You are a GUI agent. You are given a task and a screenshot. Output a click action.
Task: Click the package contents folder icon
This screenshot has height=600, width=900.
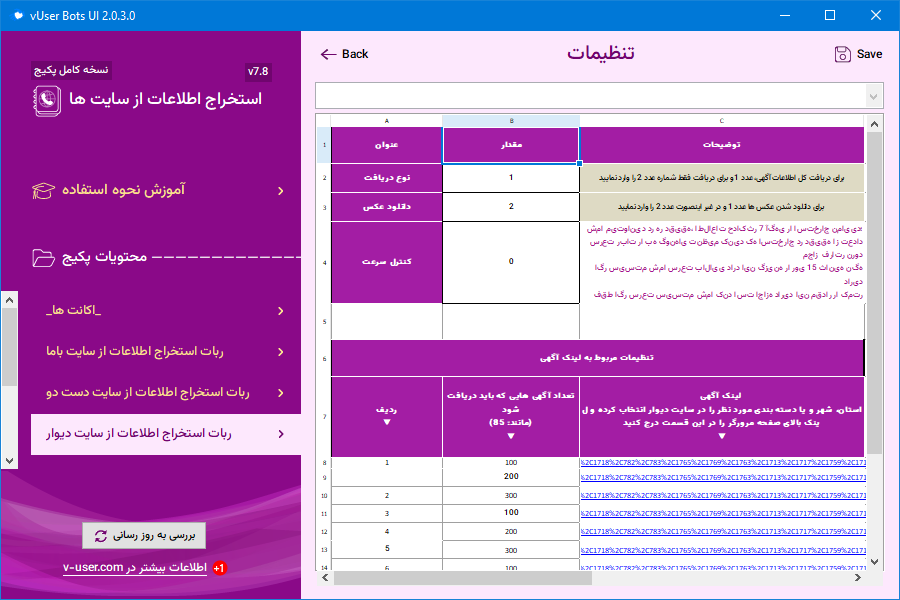(44, 258)
